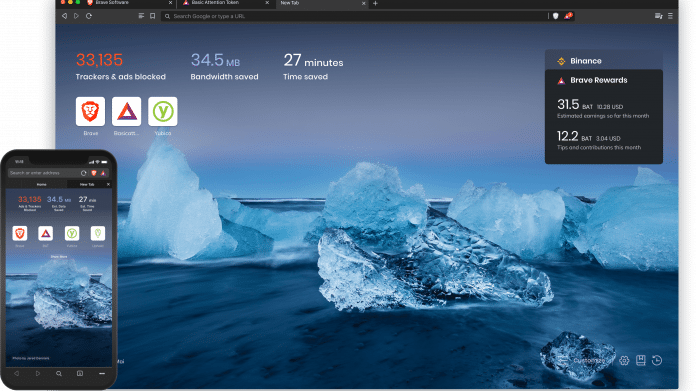Image resolution: width=696 pixels, height=391 pixels.
Task: Open the hamburger main menu in desktop browser
Action: click(x=670, y=16)
